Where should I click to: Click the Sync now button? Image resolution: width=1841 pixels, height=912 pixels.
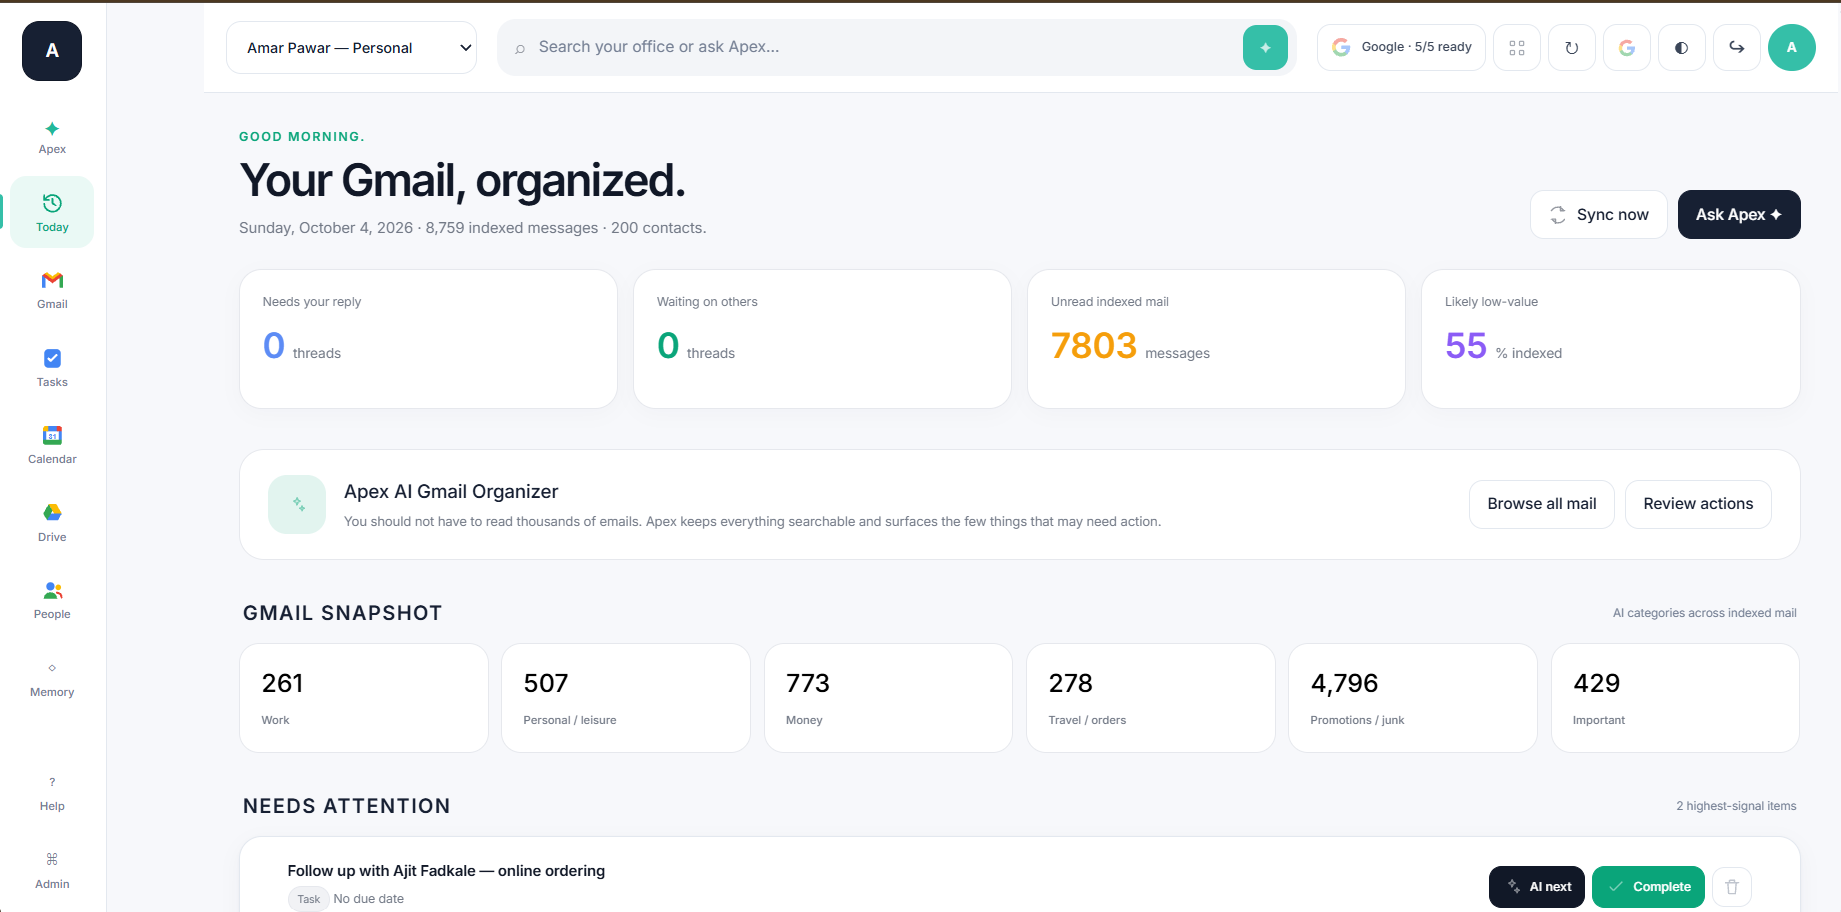coord(1598,215)
